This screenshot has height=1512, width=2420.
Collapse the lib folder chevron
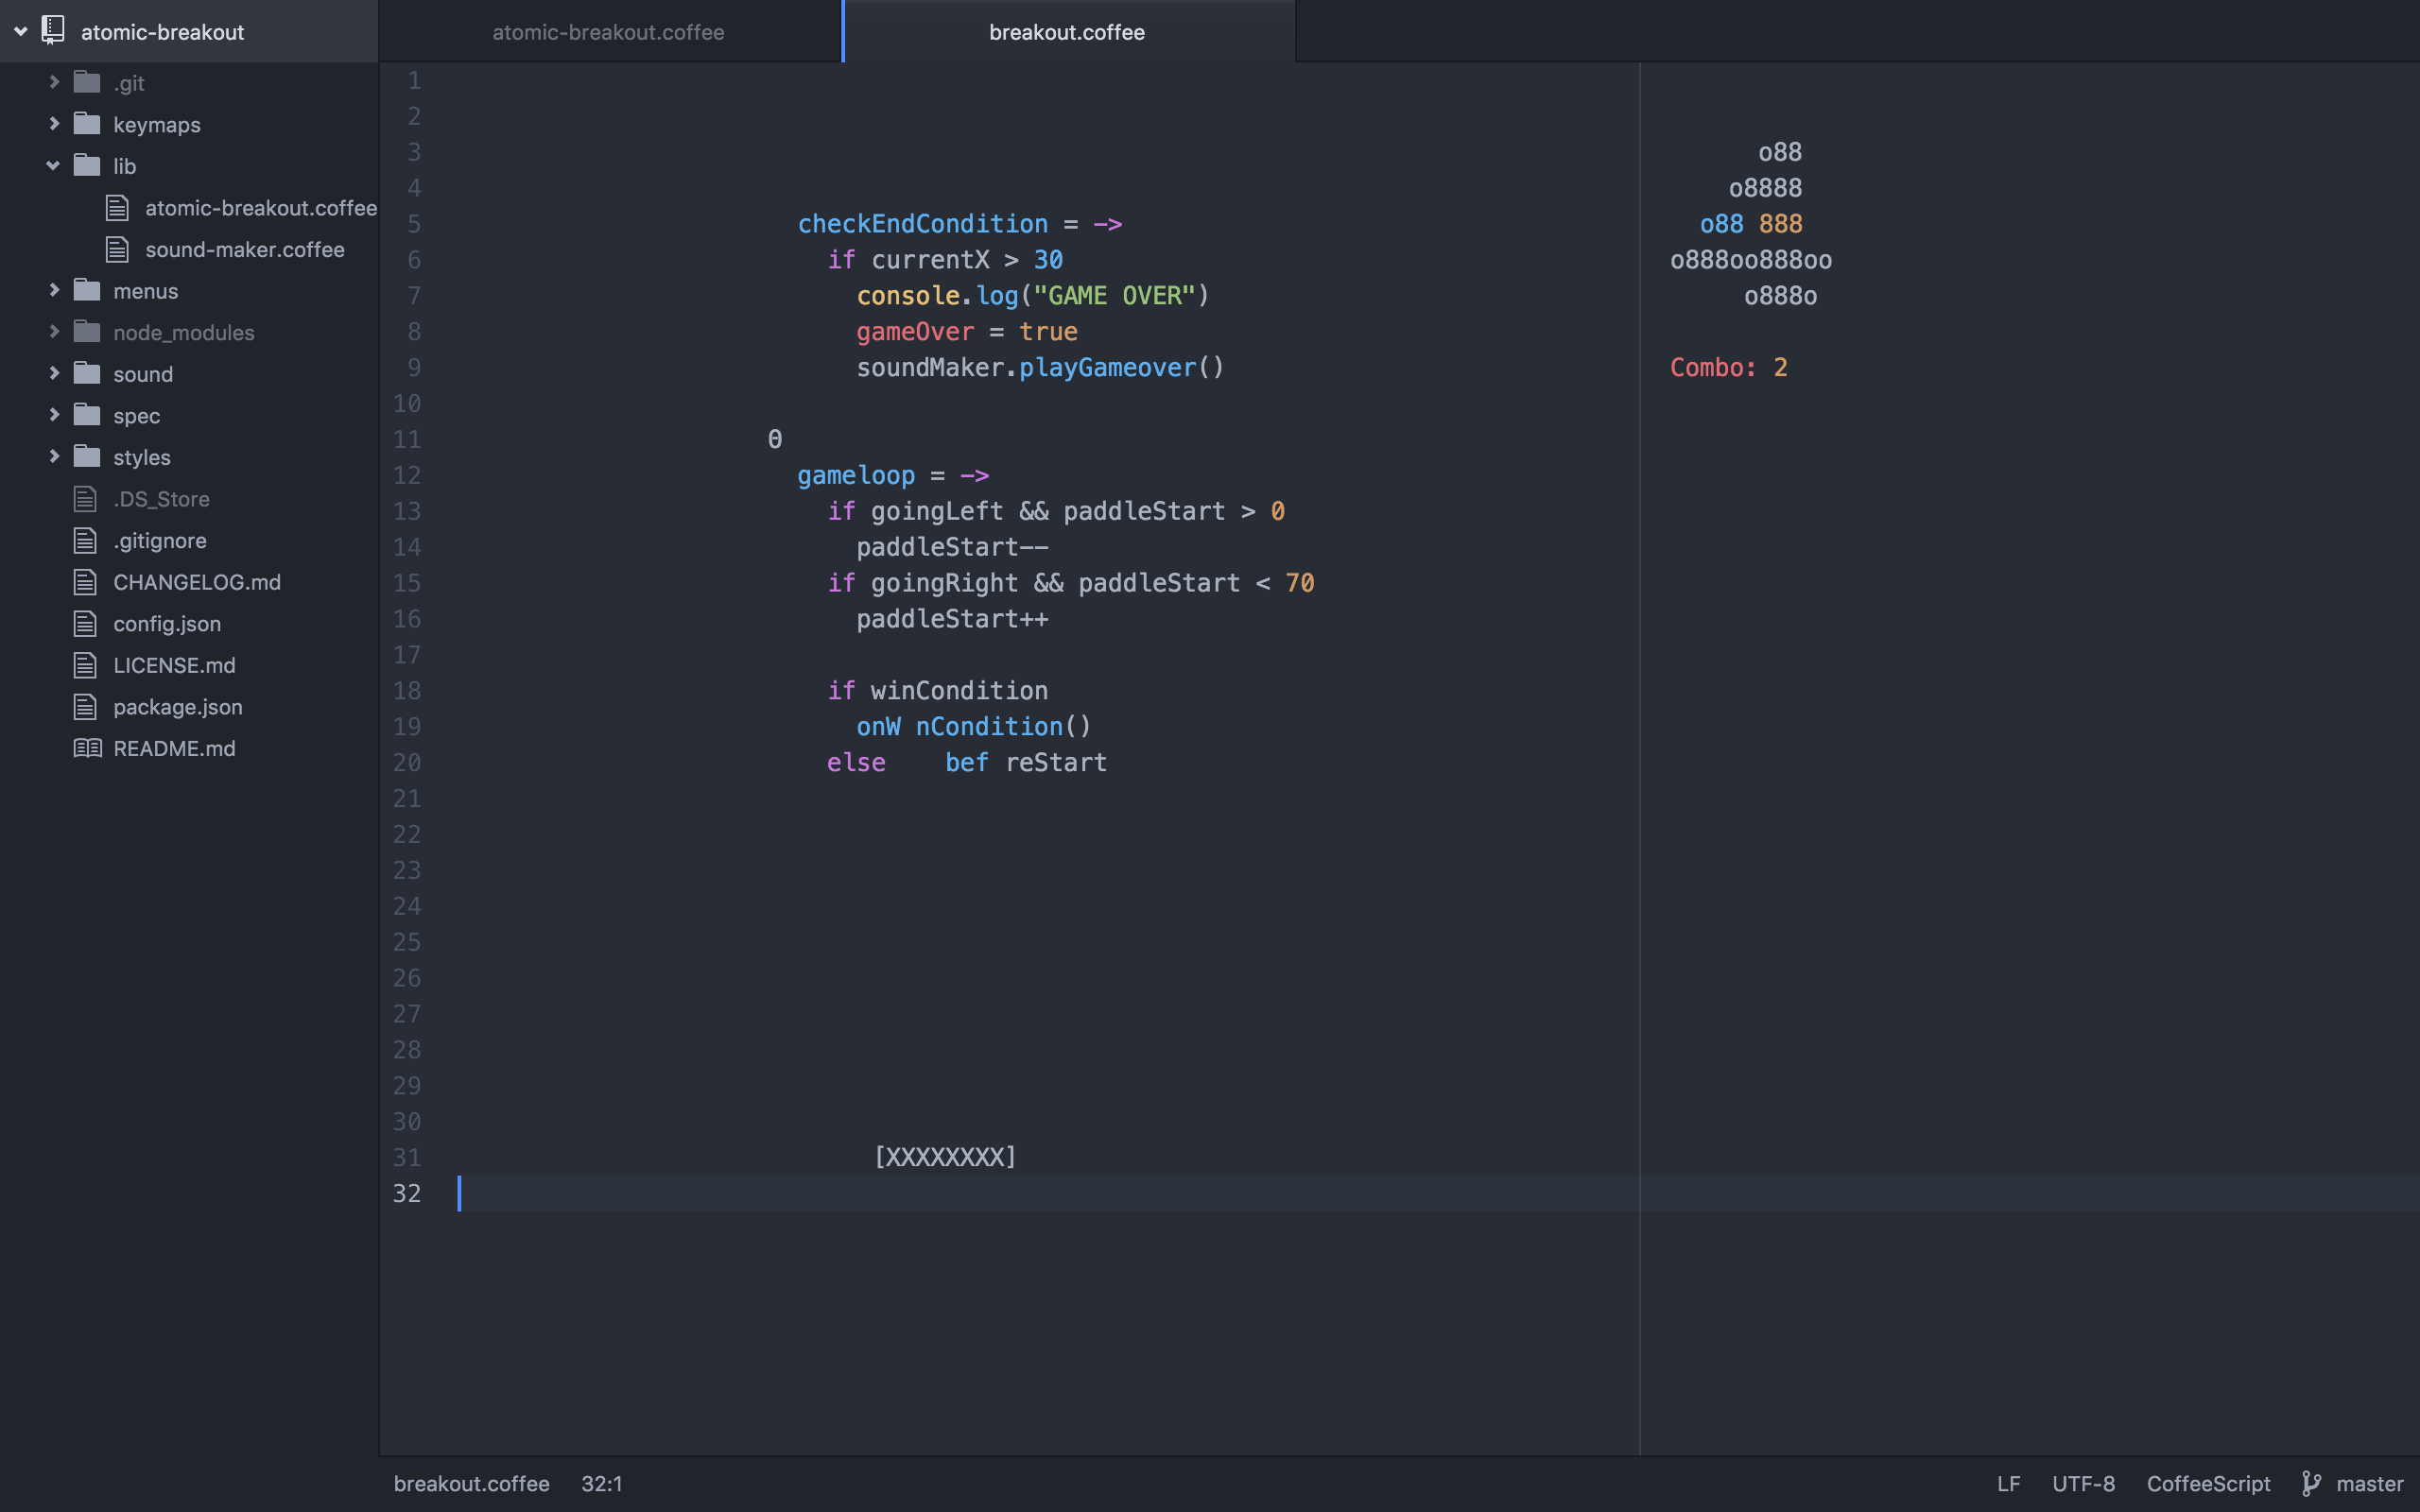53,166
